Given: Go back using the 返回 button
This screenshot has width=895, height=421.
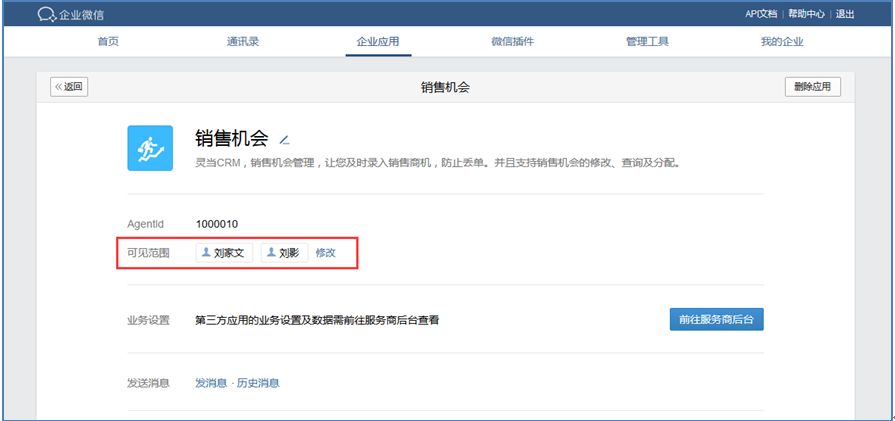Looking at the screenshot, I should tap(69, 87).
